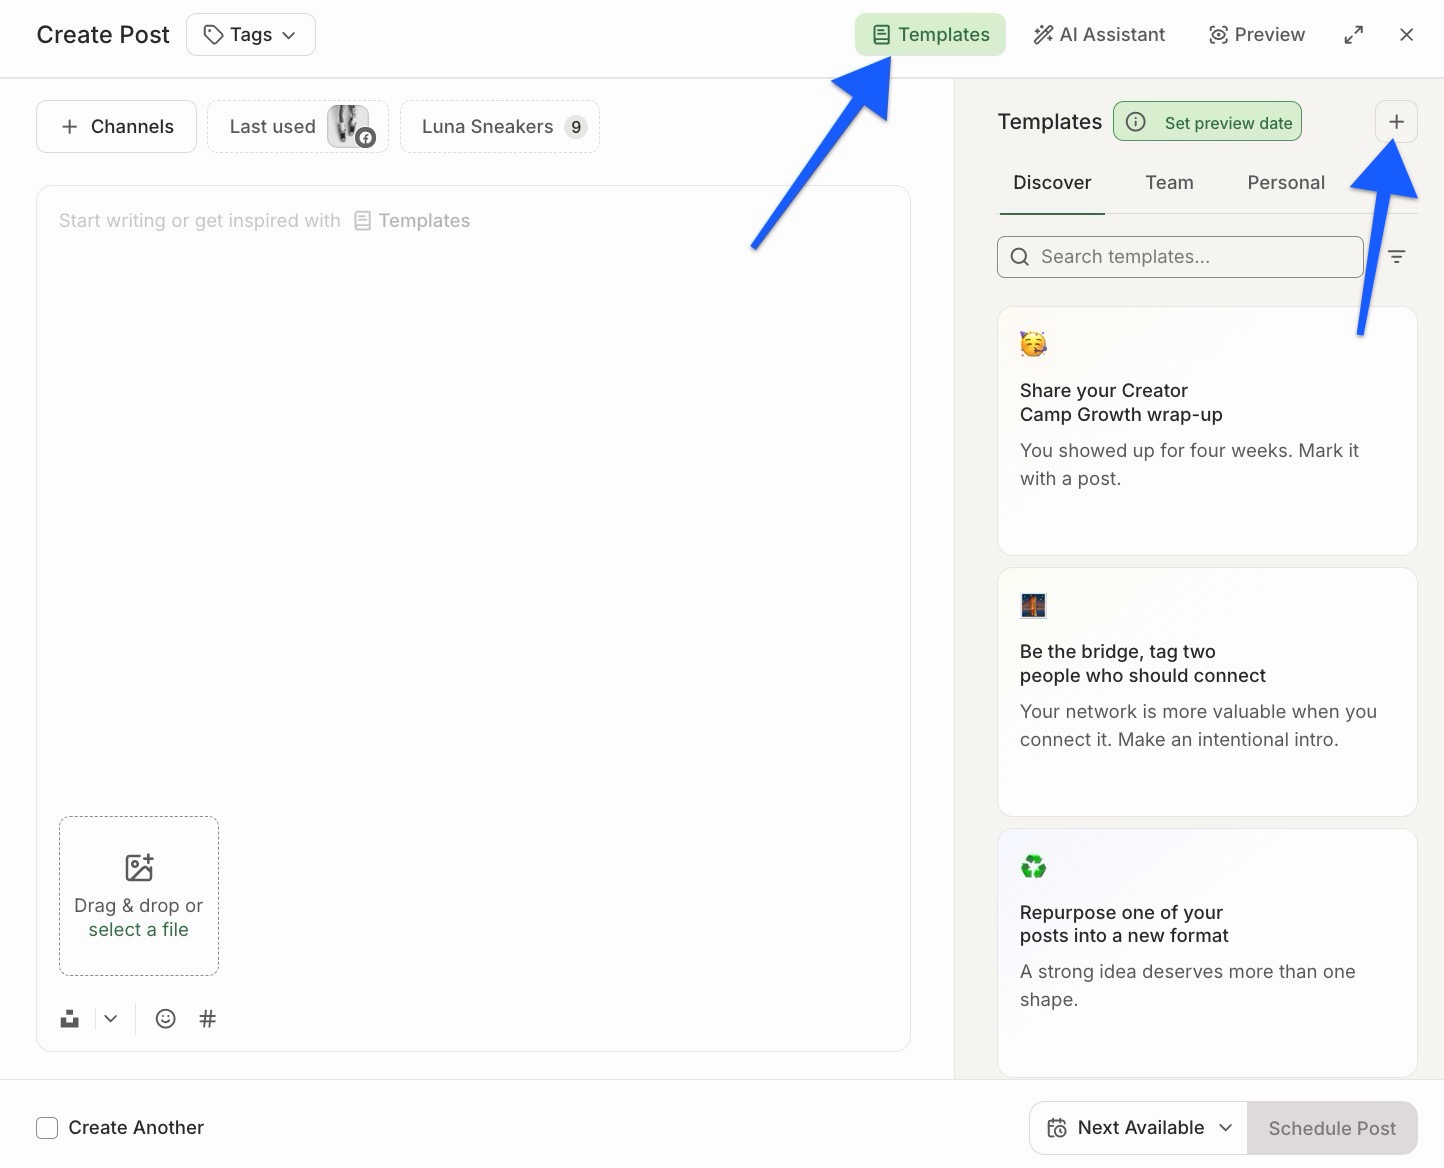This screenshot has height=1168, width=1444.
Task: Open the Repurpose one of your posts template
Action: (1207, 953)
